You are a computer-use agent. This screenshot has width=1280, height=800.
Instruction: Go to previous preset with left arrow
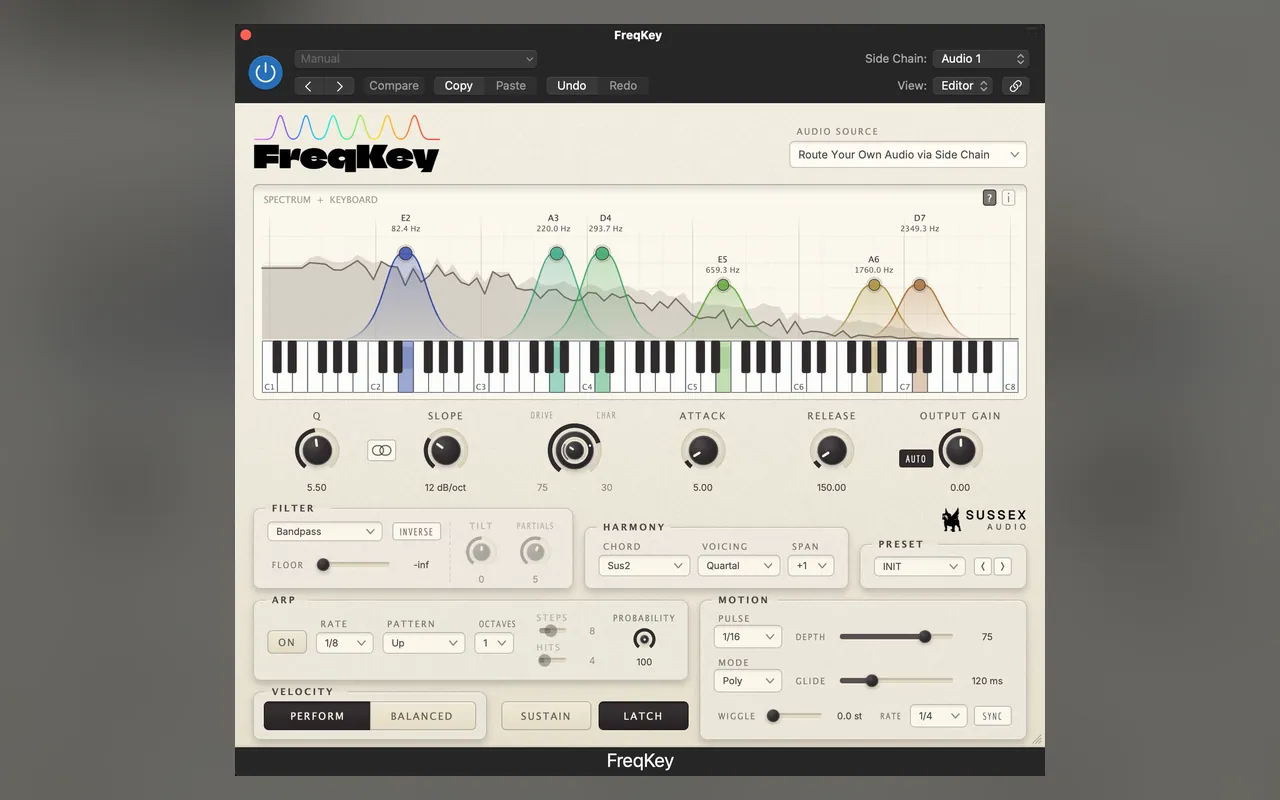click(x=308, y=86)
